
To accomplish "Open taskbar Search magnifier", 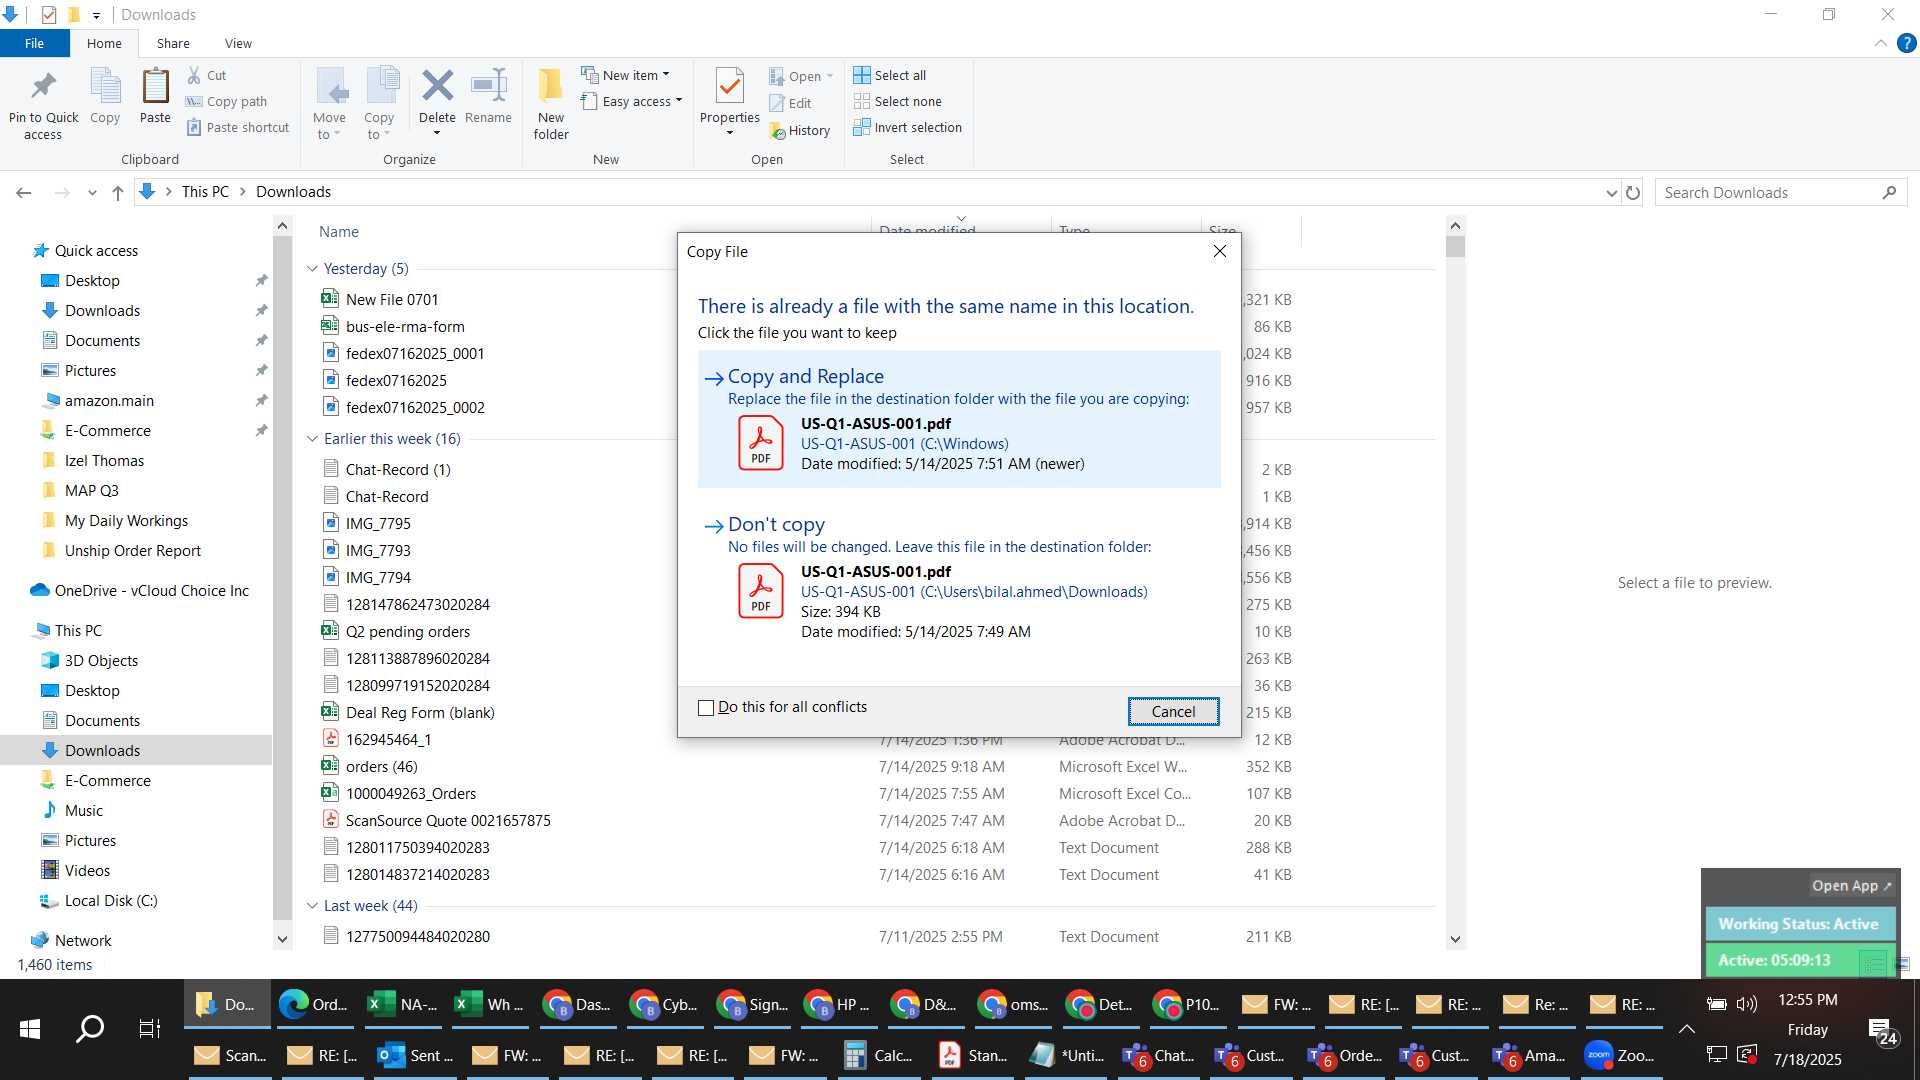I will [x=90, y=1028].
